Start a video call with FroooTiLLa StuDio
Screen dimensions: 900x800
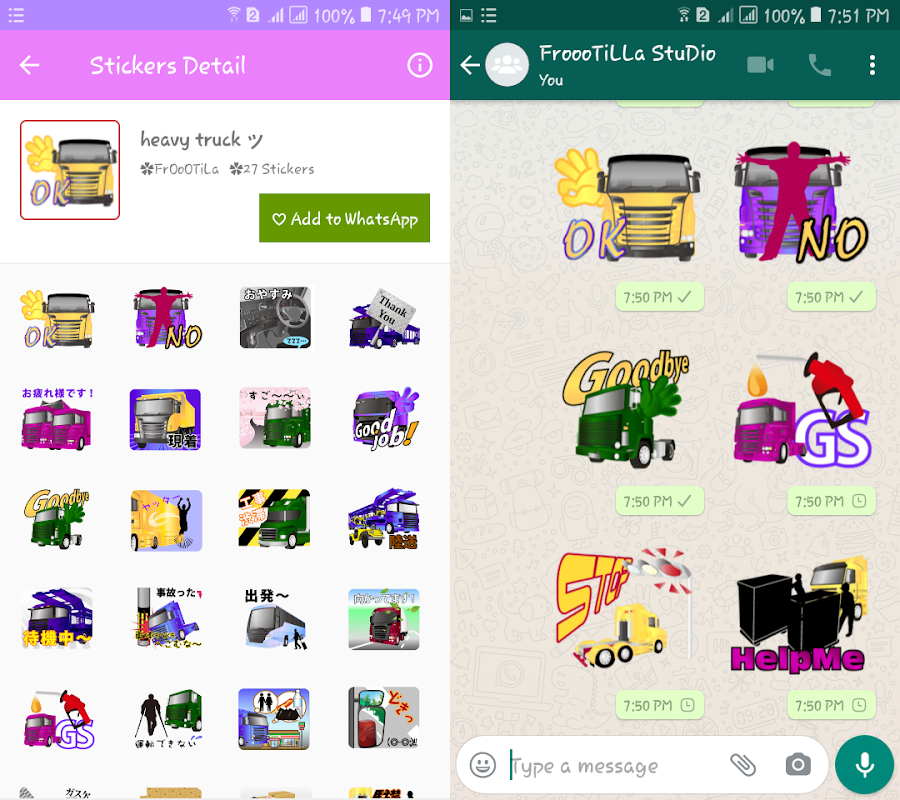(x=761, y=65)
